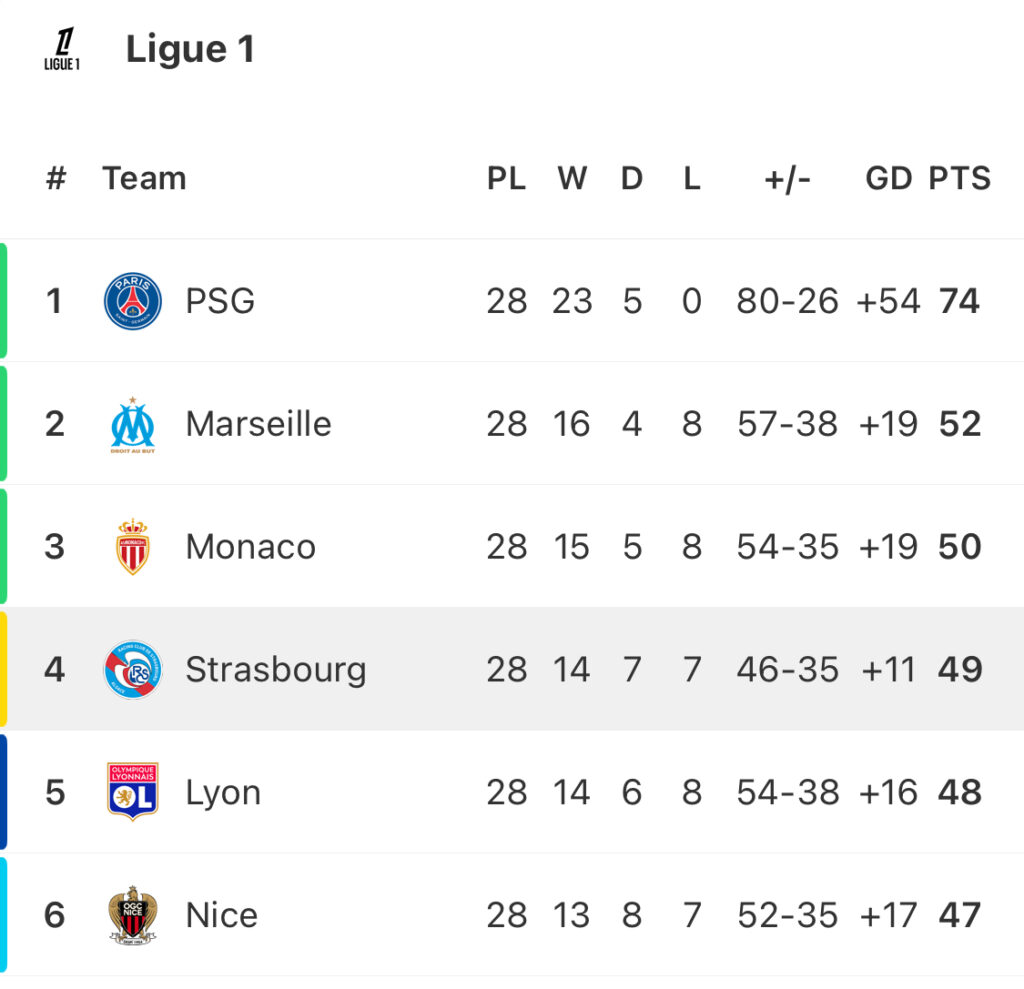The width and height of the screenshot is (1024, 989).
Task: Click the W wins column header
Action: [x=572, y=178]
